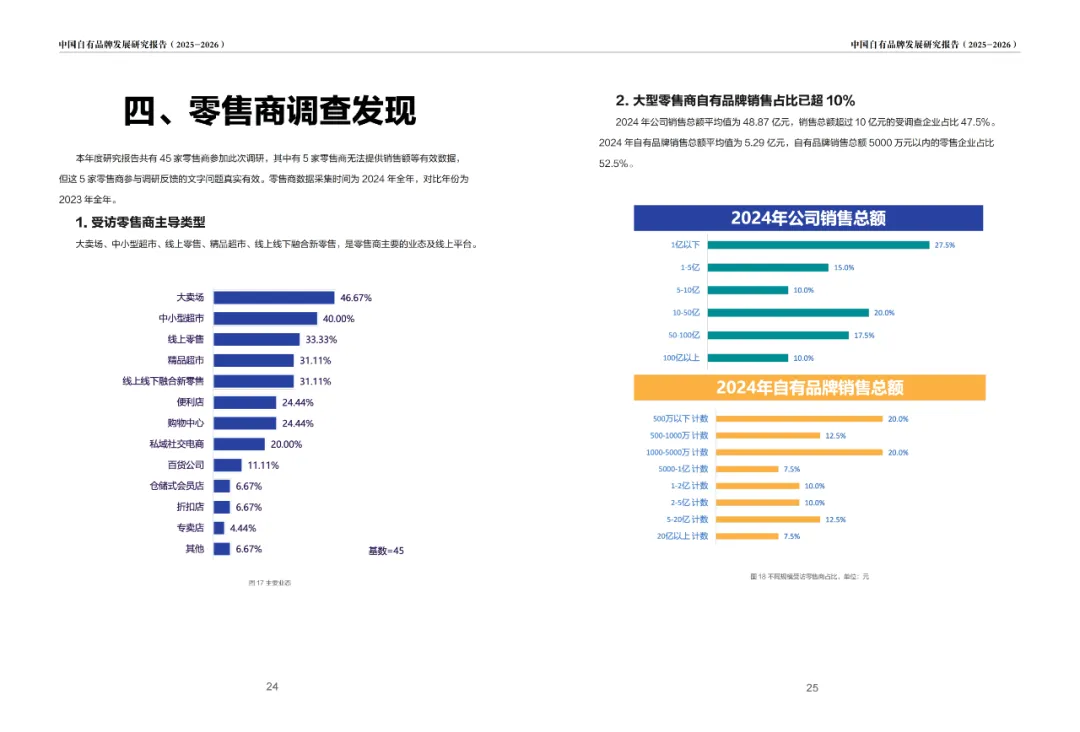Click the left page header report title

142,45
